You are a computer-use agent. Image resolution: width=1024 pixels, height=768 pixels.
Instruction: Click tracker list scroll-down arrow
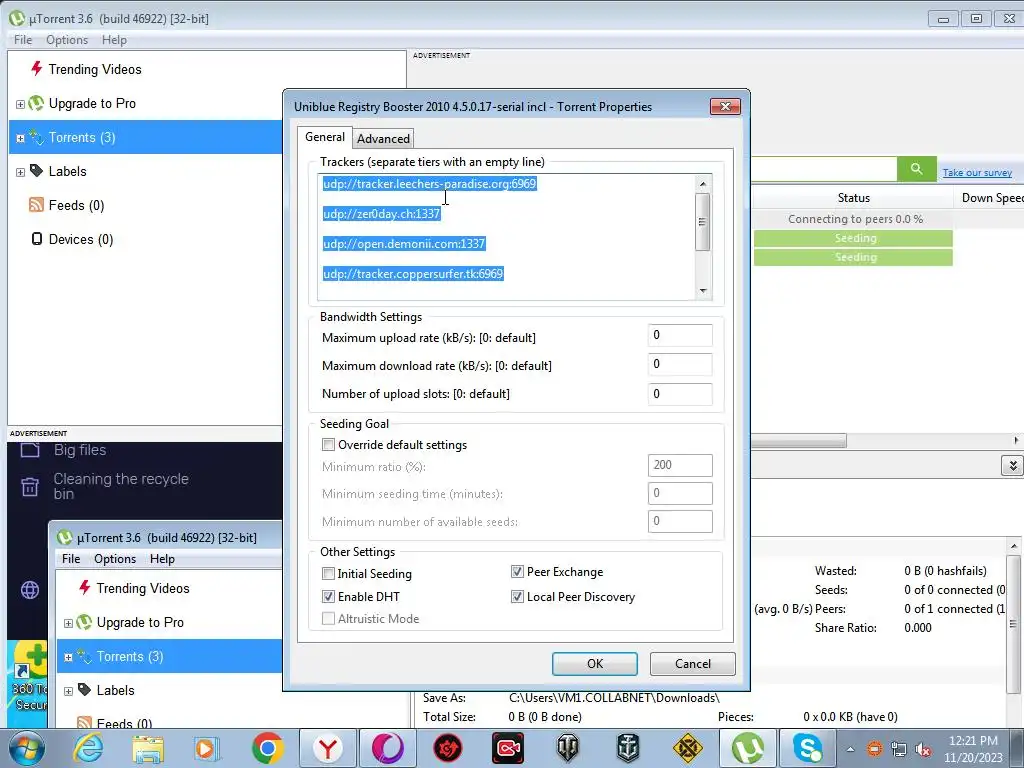tap(703, 291)
